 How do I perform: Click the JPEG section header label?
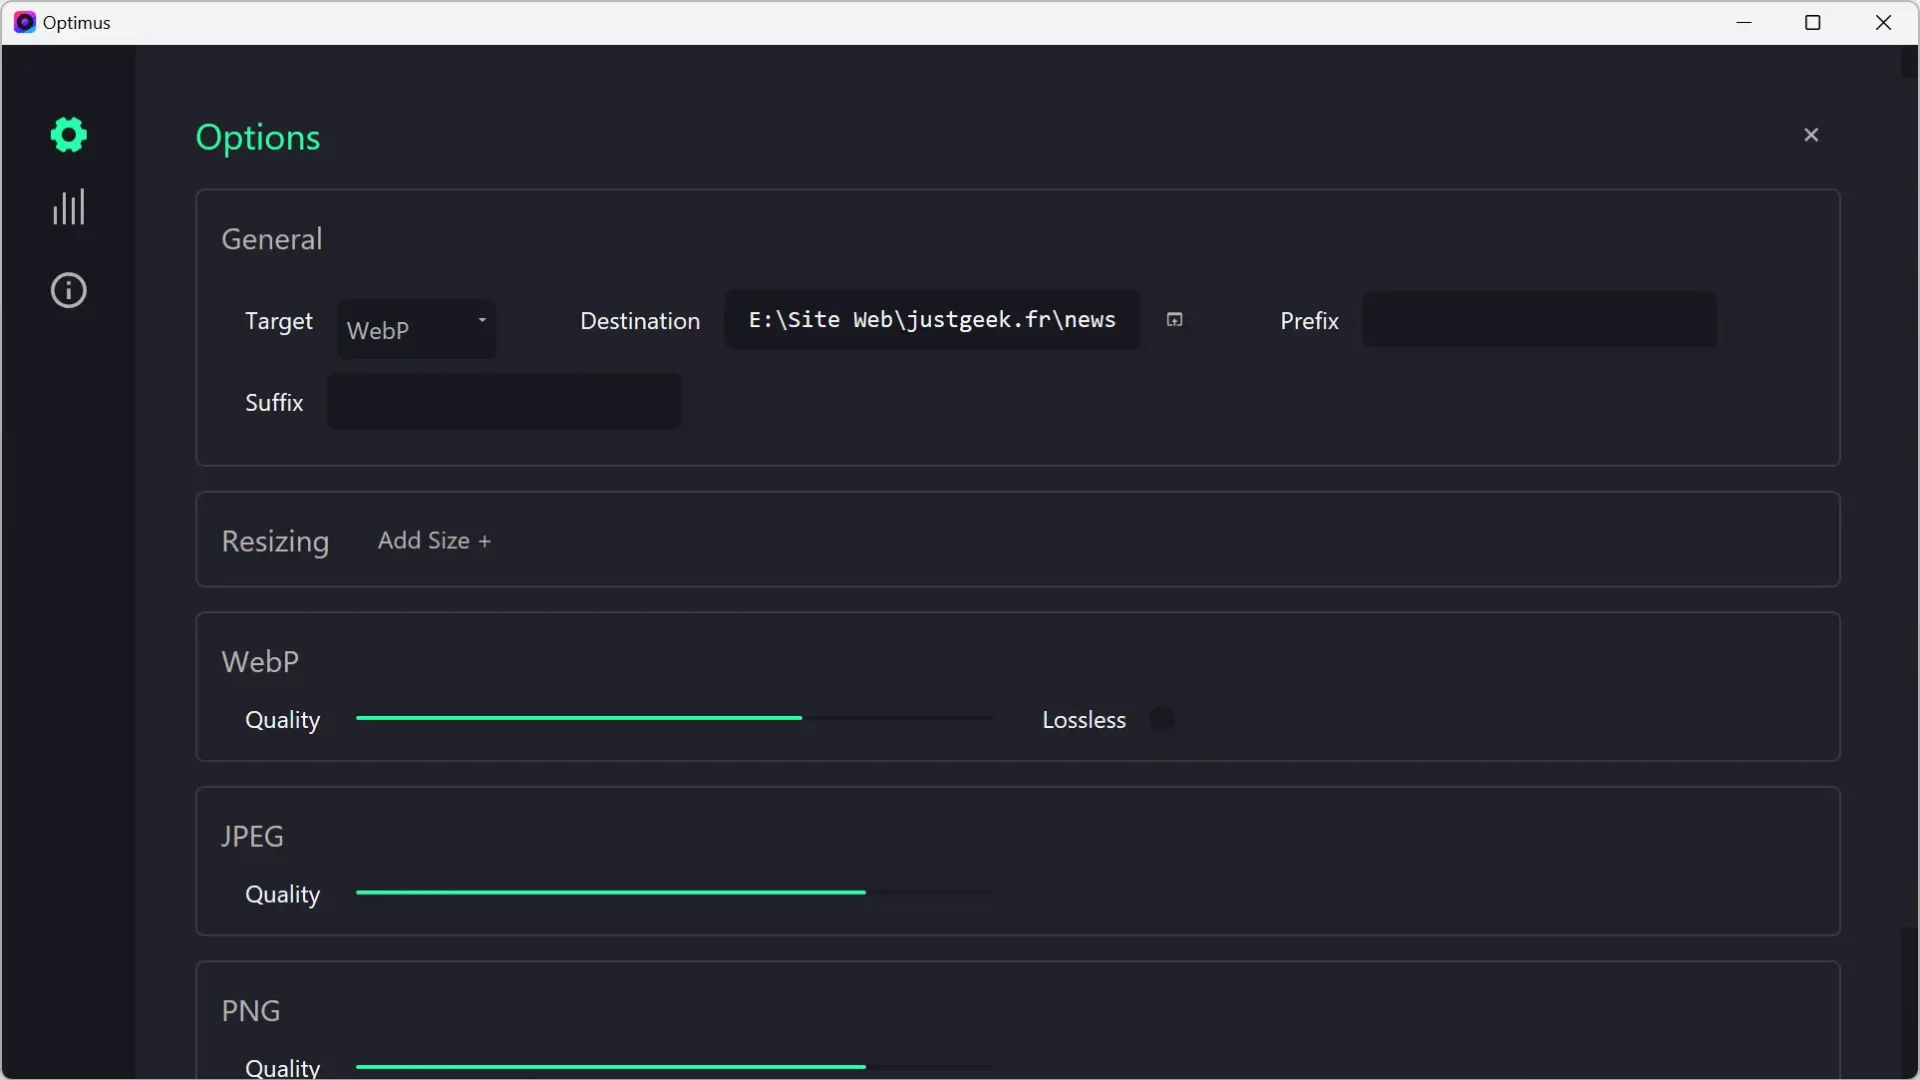[x=253, y=835]
